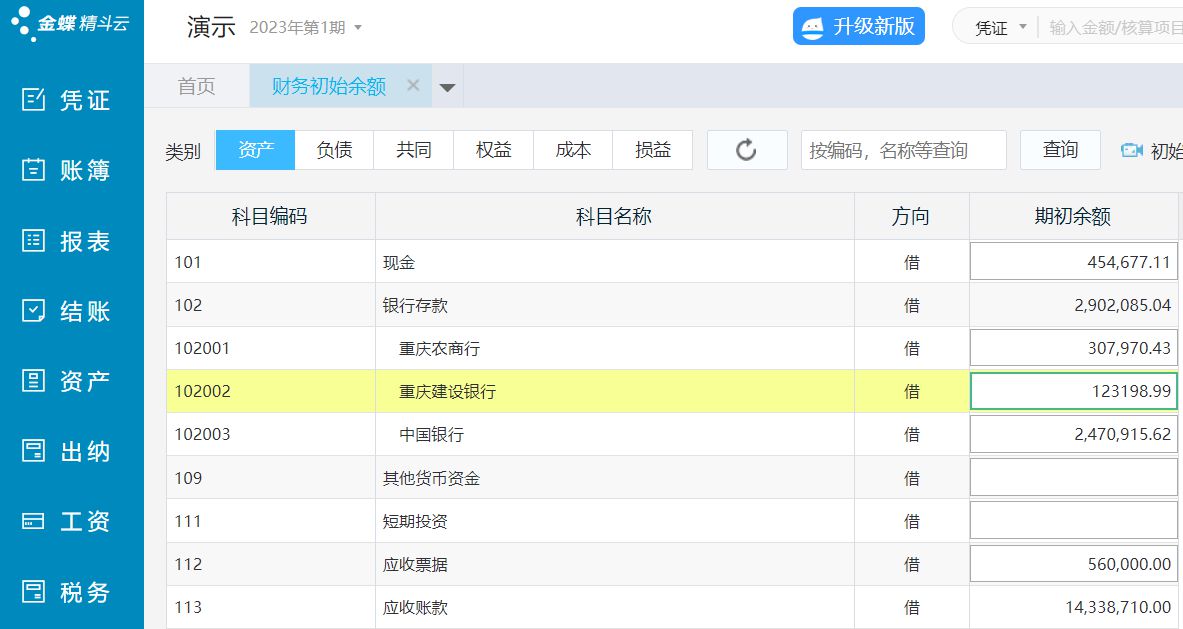Click the account name 应收票据
1183x629 pixels.
pos(415,564)
